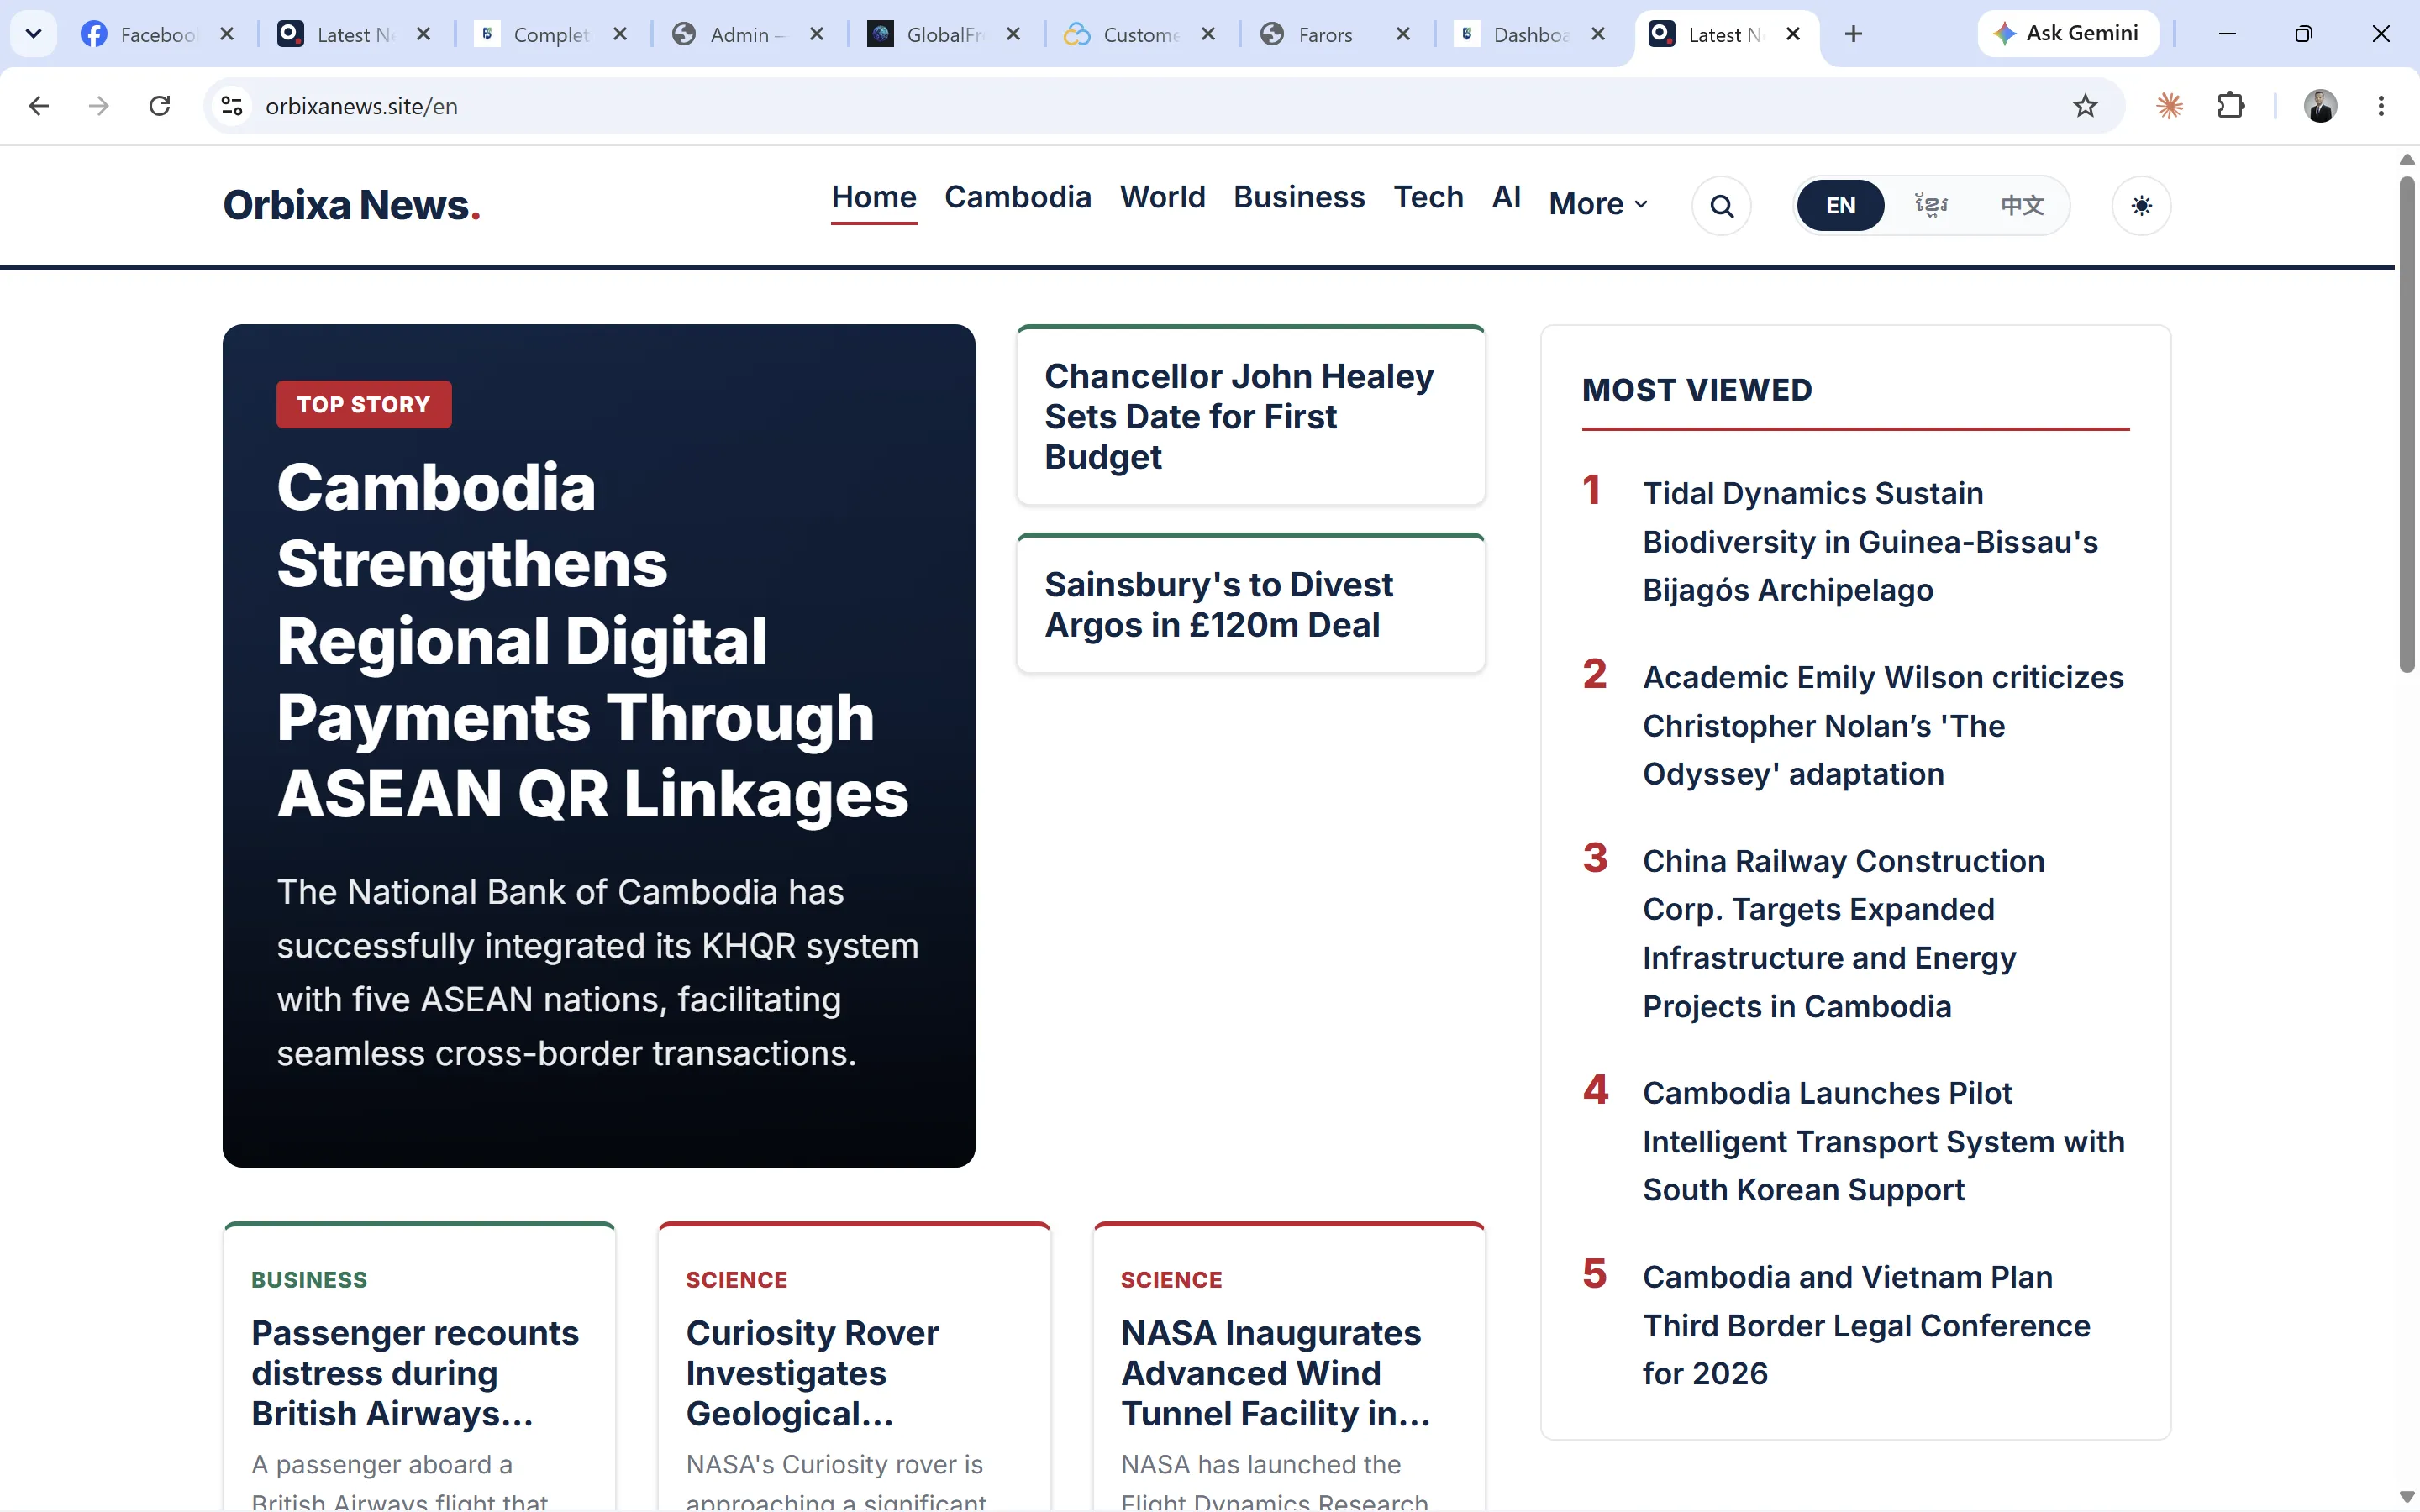
Task: Open Cambodia Launches Pilot Intelligent Transport article
Action: click(x=1883, y=1141)
